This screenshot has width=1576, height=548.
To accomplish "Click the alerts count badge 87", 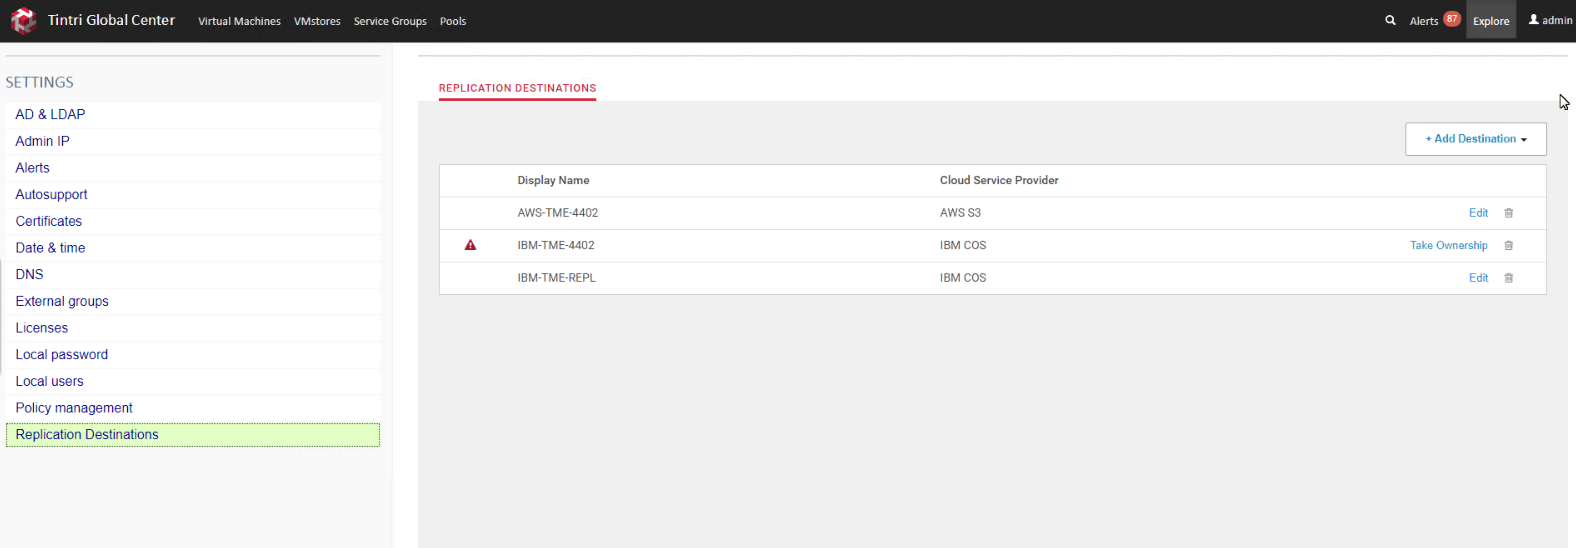I will point(1452,19).
